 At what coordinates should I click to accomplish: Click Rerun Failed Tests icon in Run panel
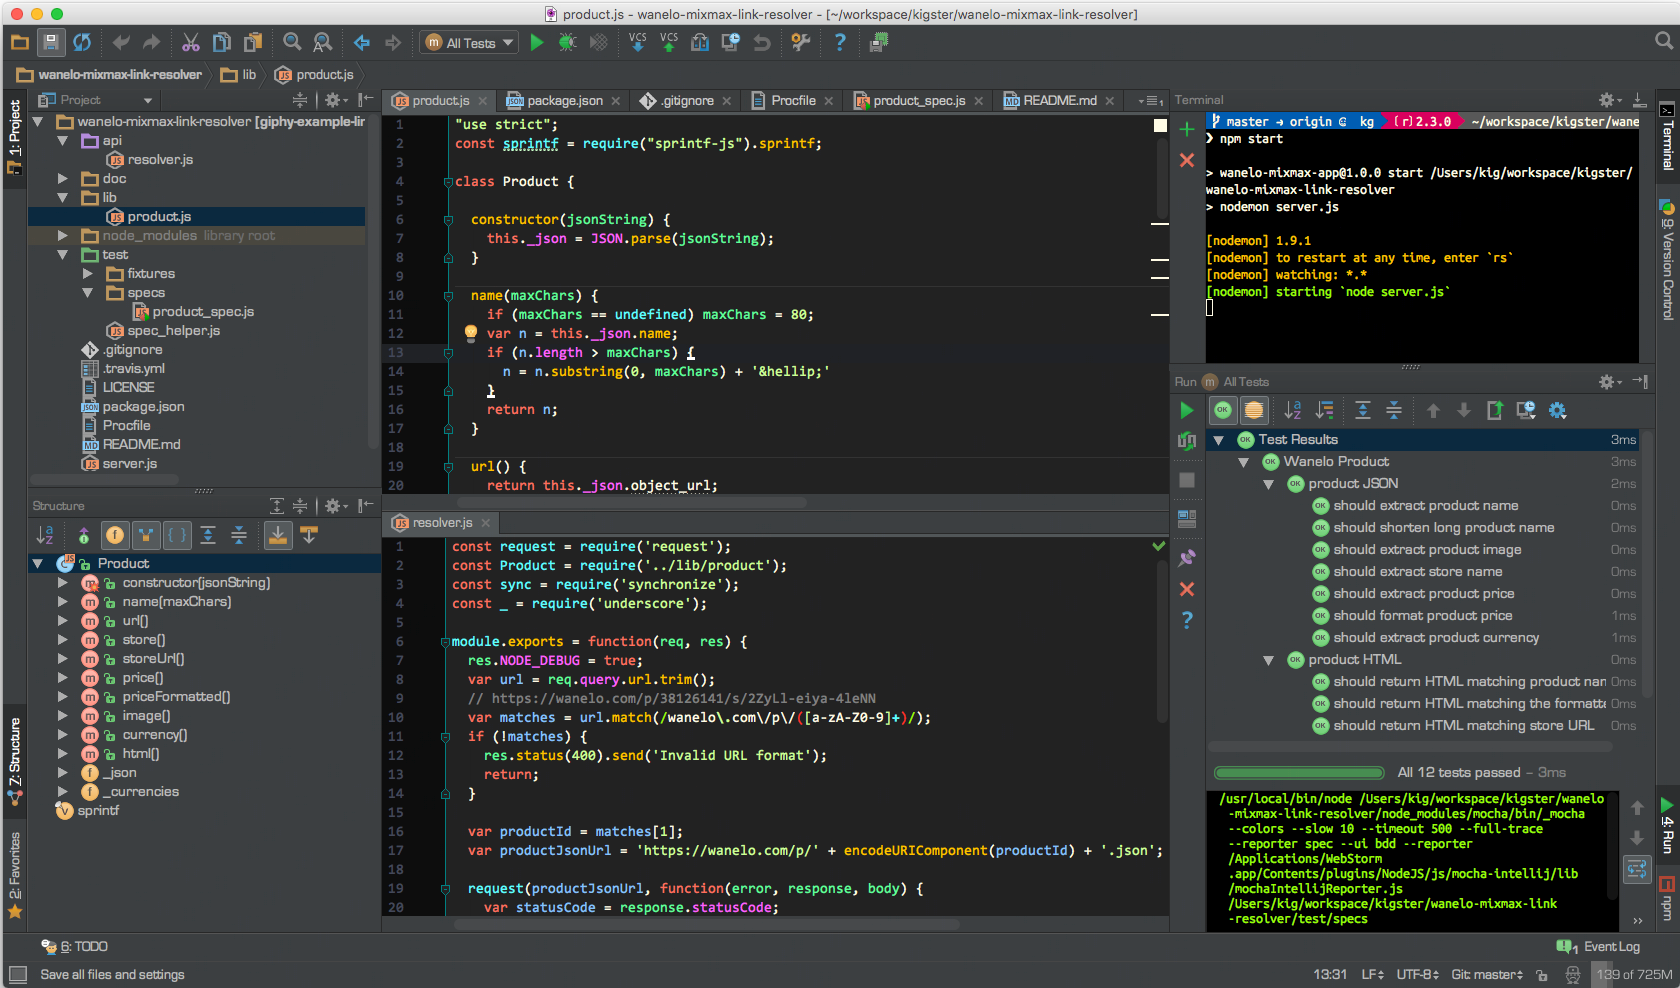point(1186,440)
